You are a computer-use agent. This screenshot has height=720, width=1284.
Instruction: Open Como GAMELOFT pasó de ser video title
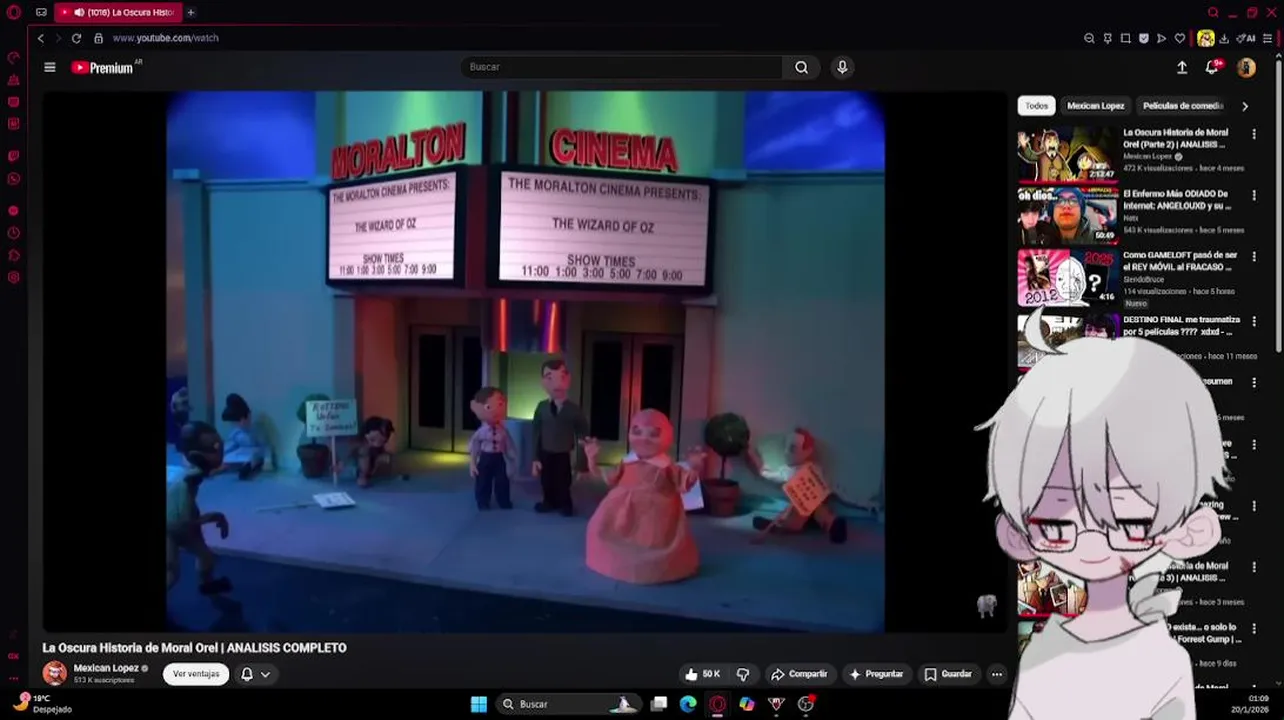[x=1180, y=261]
